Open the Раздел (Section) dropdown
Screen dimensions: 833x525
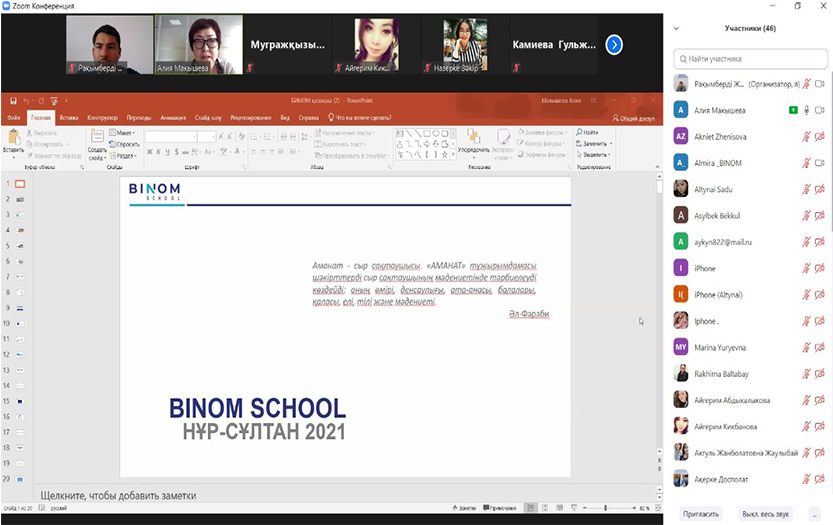(123, 156)
